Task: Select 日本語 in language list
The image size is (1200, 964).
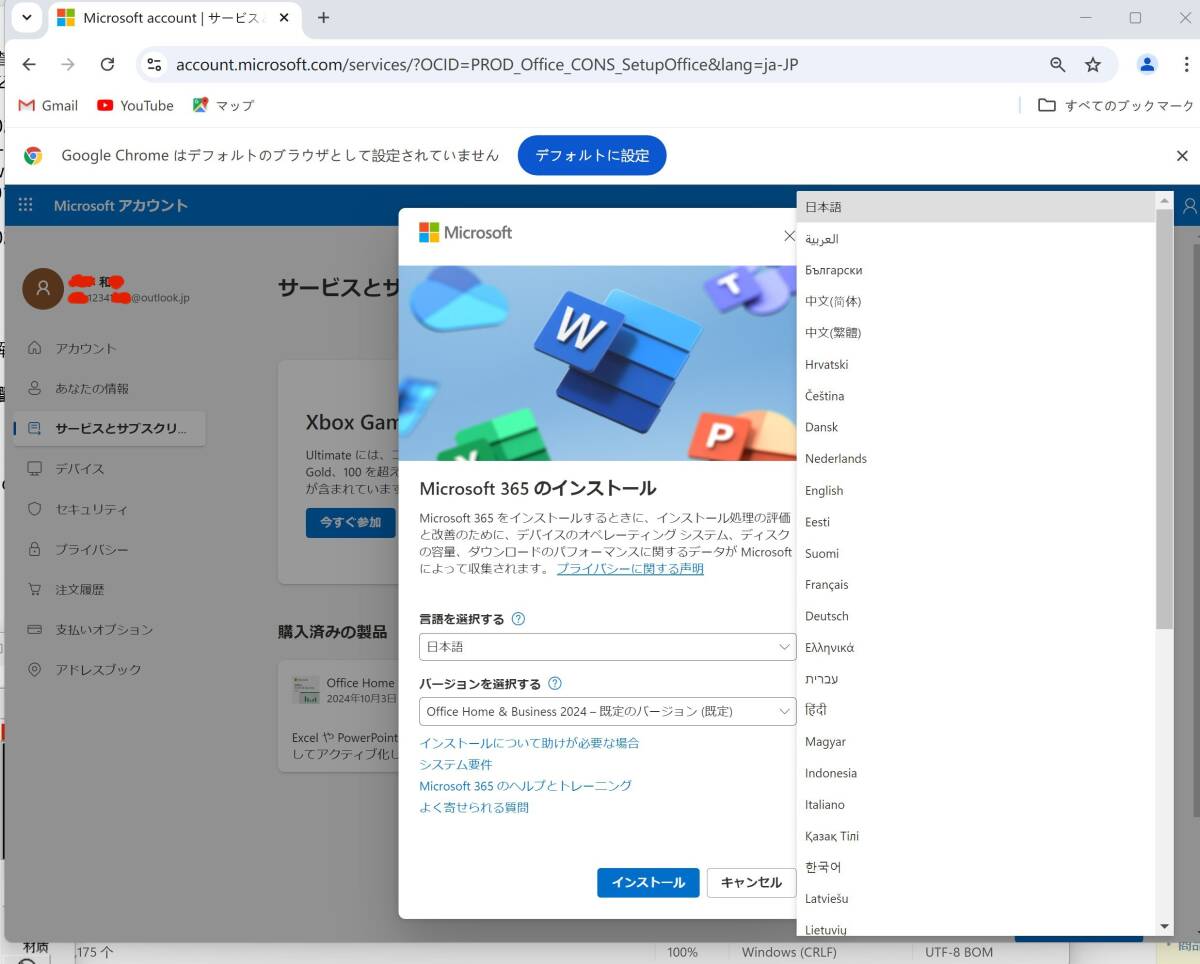Action: point(976,207)
